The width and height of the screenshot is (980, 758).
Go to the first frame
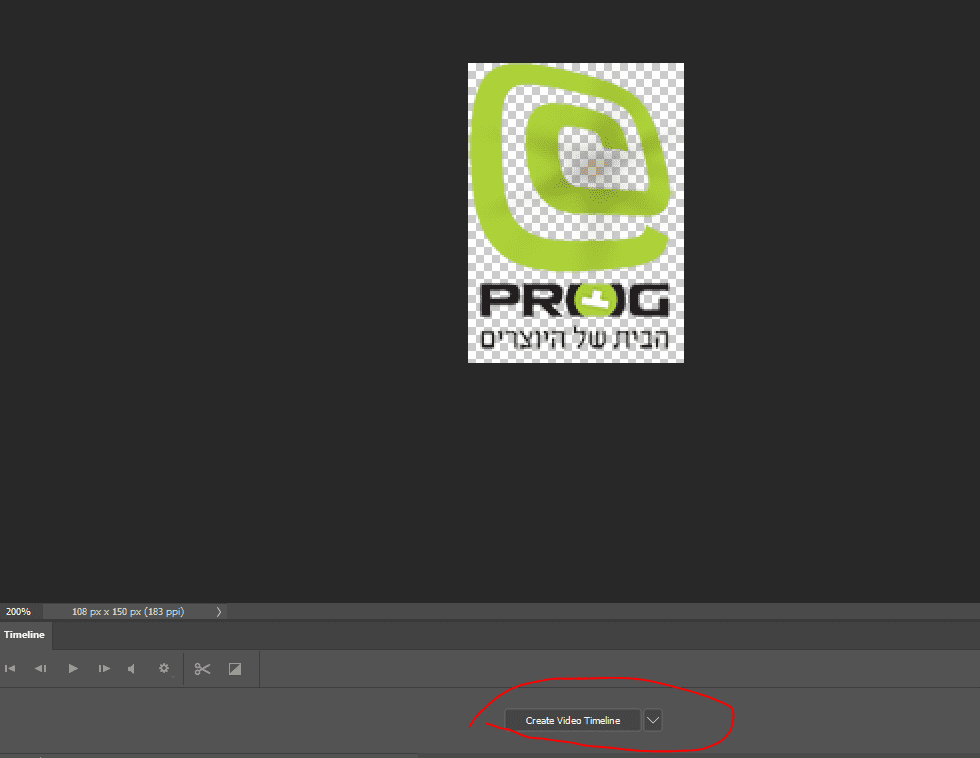tap(10, 668)
